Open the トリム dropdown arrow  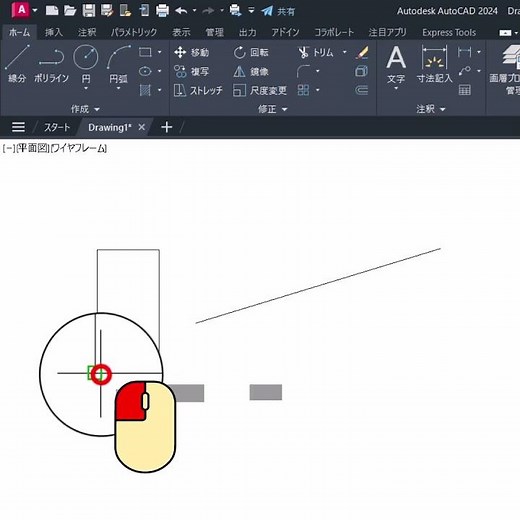[345, 52]
